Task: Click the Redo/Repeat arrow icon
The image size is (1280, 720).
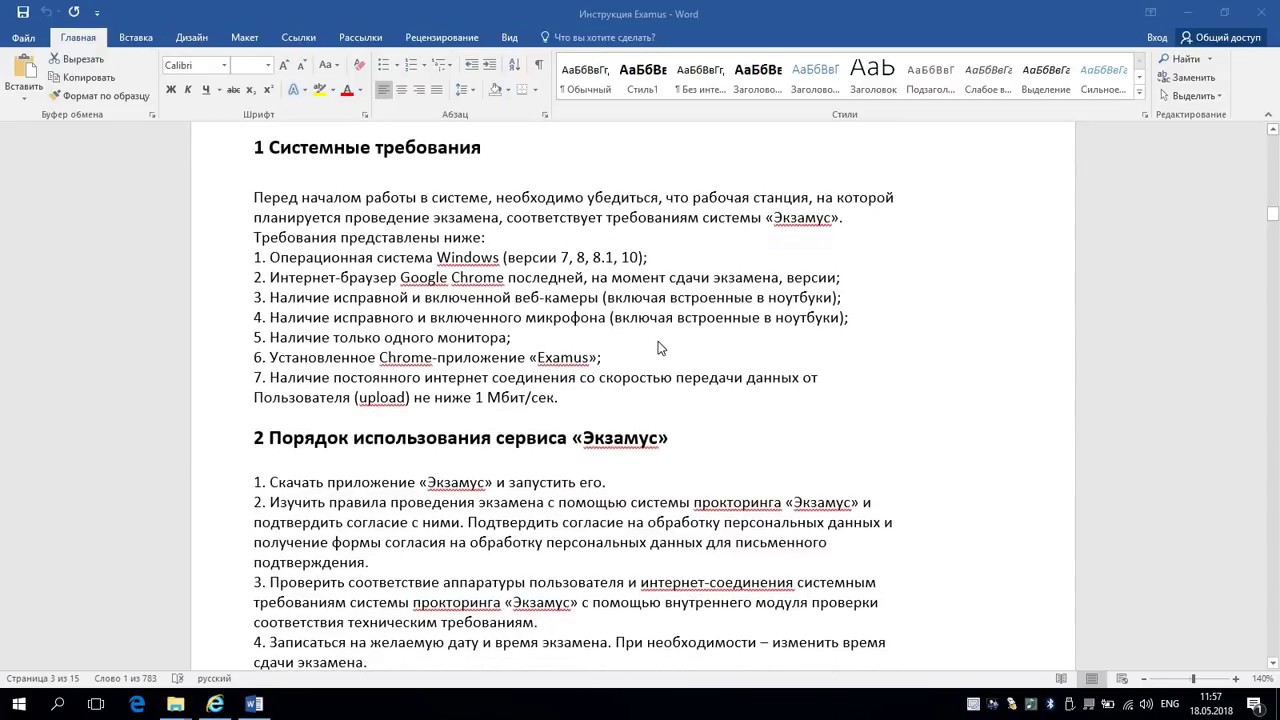Action: click(74, 13)
